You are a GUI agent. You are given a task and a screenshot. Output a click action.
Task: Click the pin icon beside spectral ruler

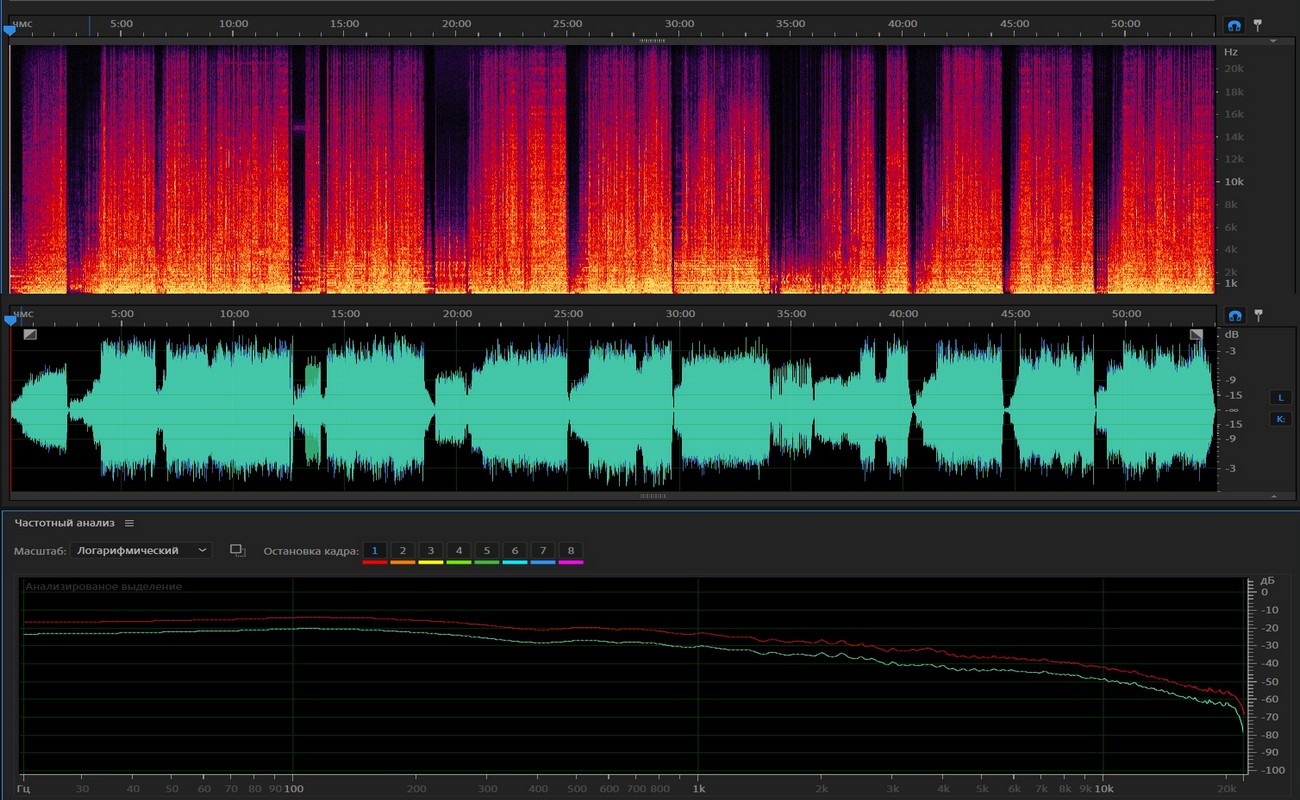click(x=1258, y=24)
